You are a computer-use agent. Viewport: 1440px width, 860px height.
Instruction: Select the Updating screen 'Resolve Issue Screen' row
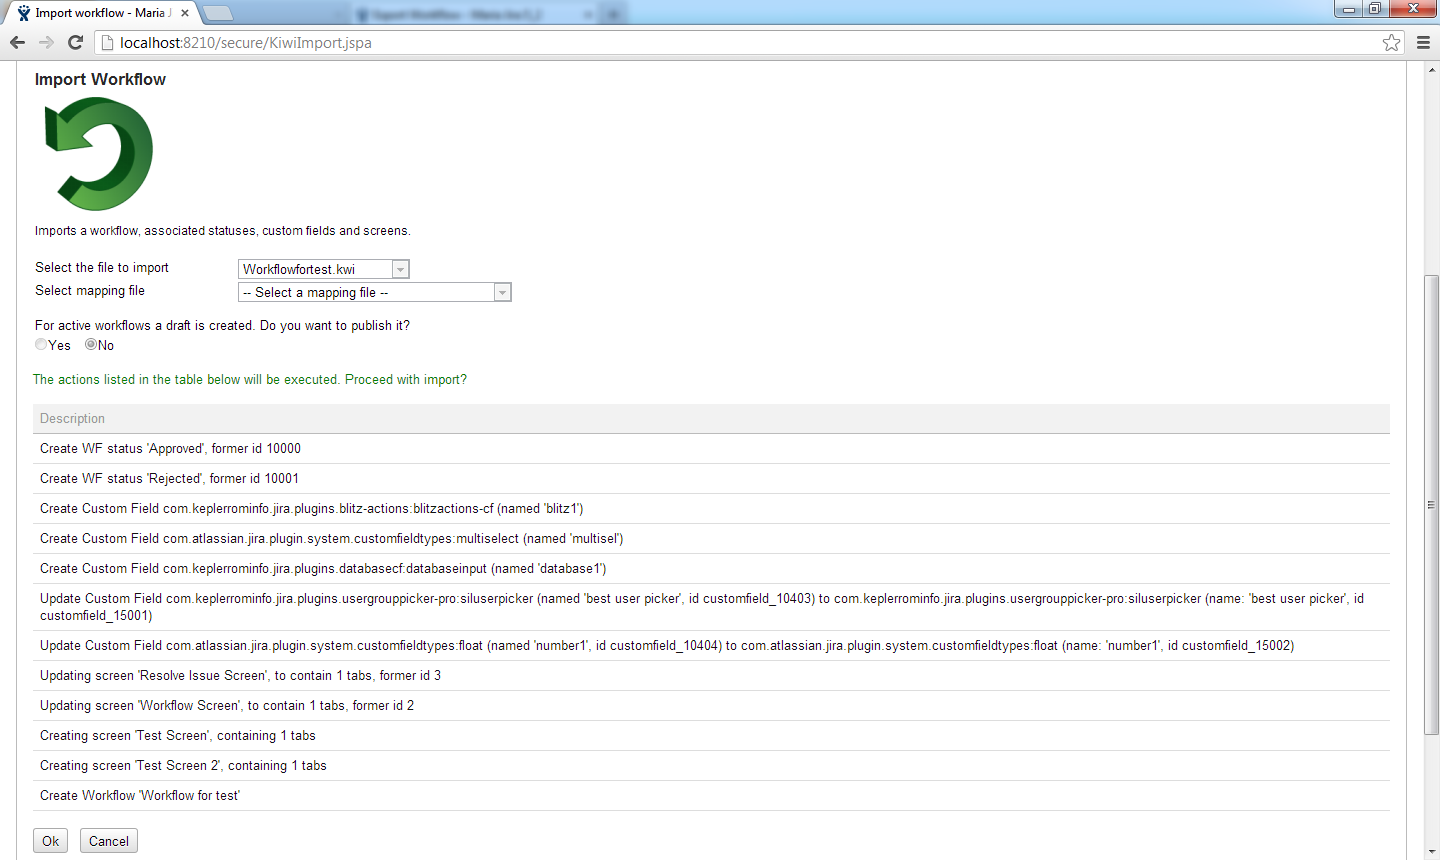[711, 676]
